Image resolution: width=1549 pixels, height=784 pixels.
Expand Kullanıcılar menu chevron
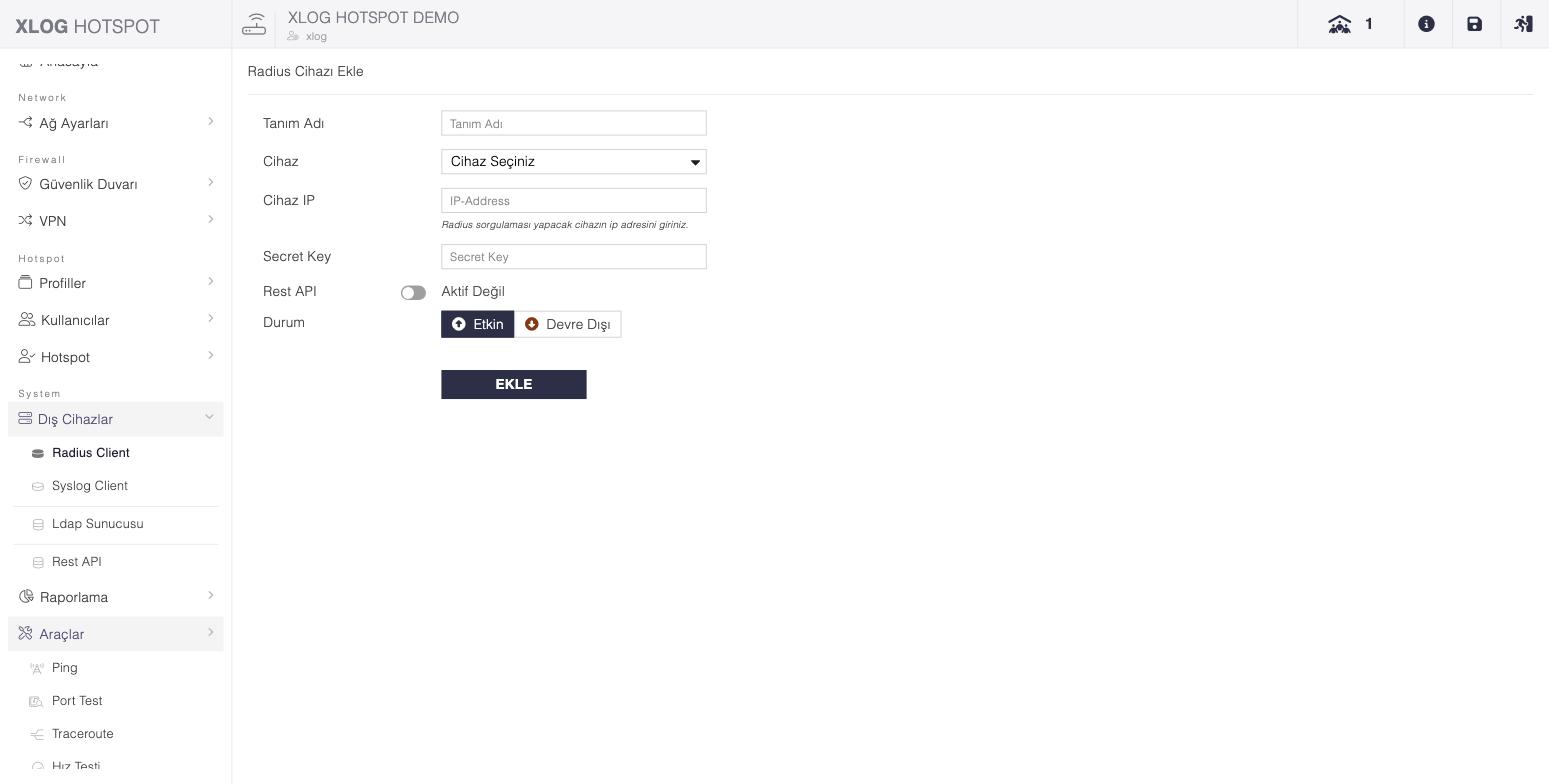click(210, 318)
